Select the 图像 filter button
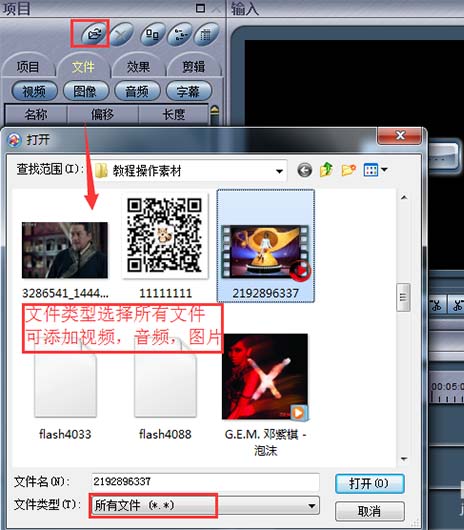The image size is (464, 530). click(x=86, y=91)
